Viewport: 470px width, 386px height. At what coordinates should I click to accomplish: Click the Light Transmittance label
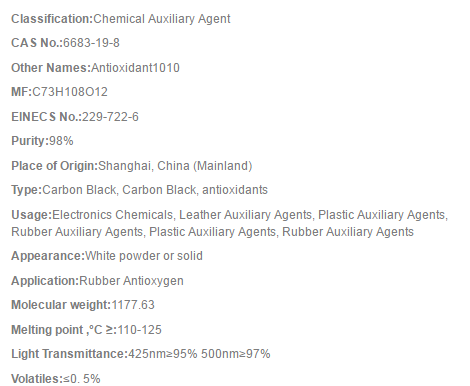[x=70, y=354]
